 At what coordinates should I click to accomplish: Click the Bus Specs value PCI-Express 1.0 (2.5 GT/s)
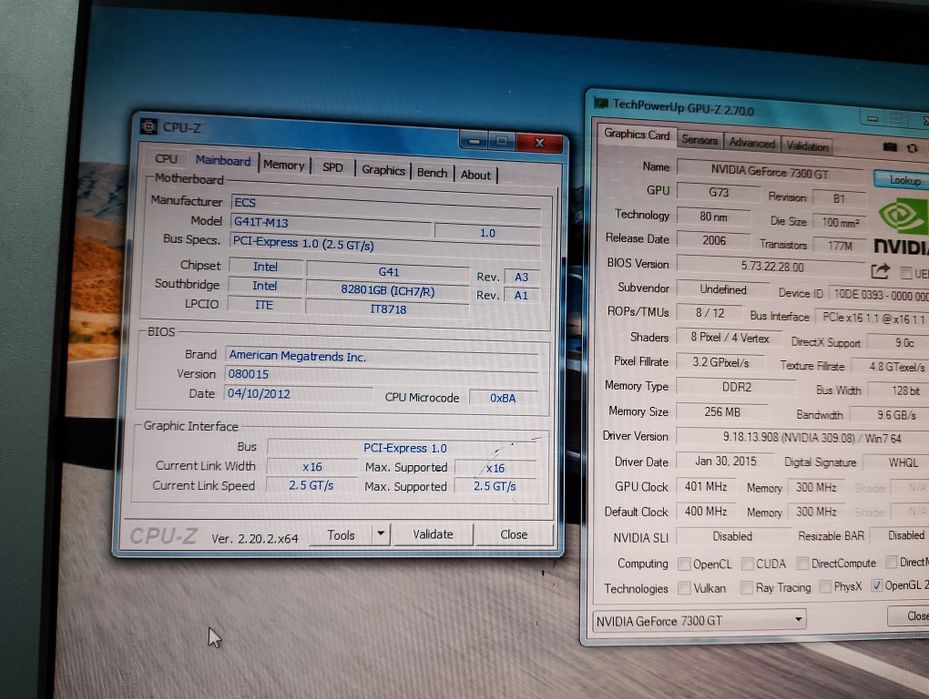[385, 245]
